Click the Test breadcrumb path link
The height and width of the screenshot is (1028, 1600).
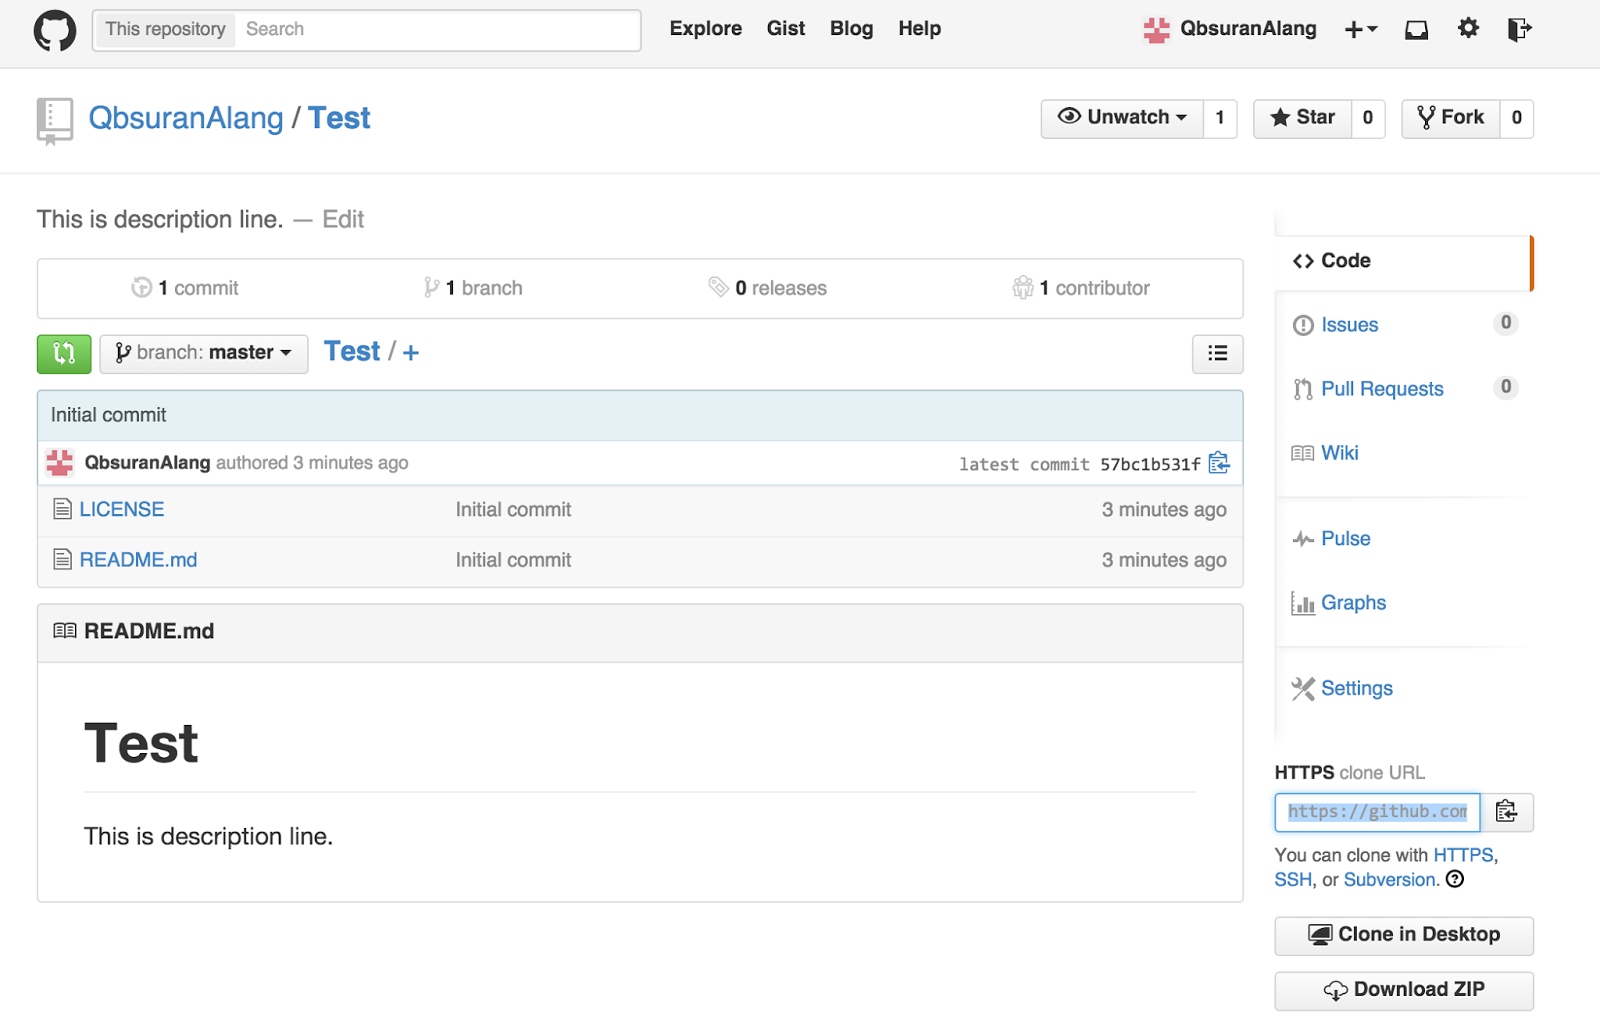[x=352, y=352]
